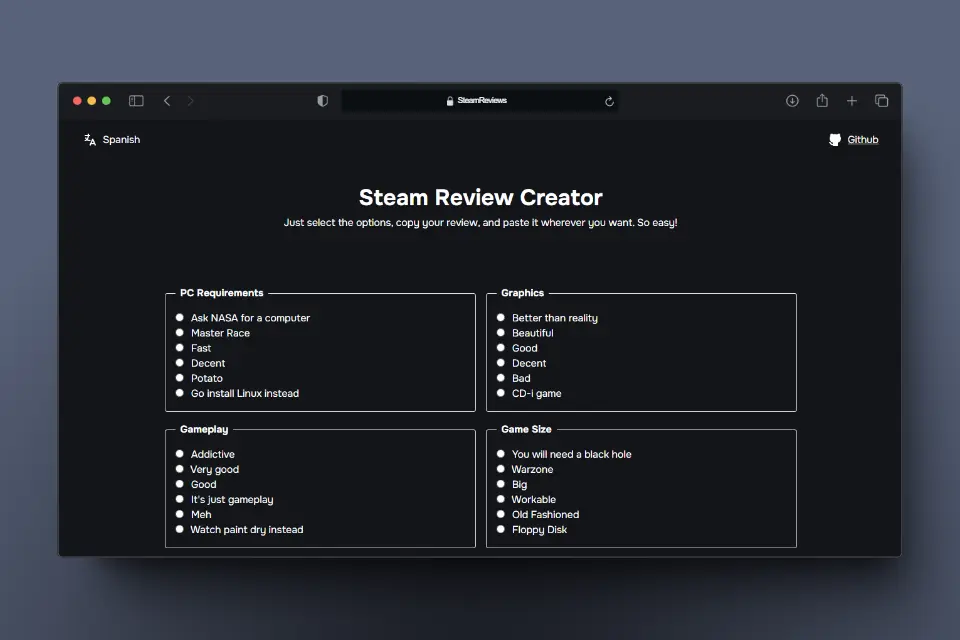Minimize window with yellow button

point(92,101)
